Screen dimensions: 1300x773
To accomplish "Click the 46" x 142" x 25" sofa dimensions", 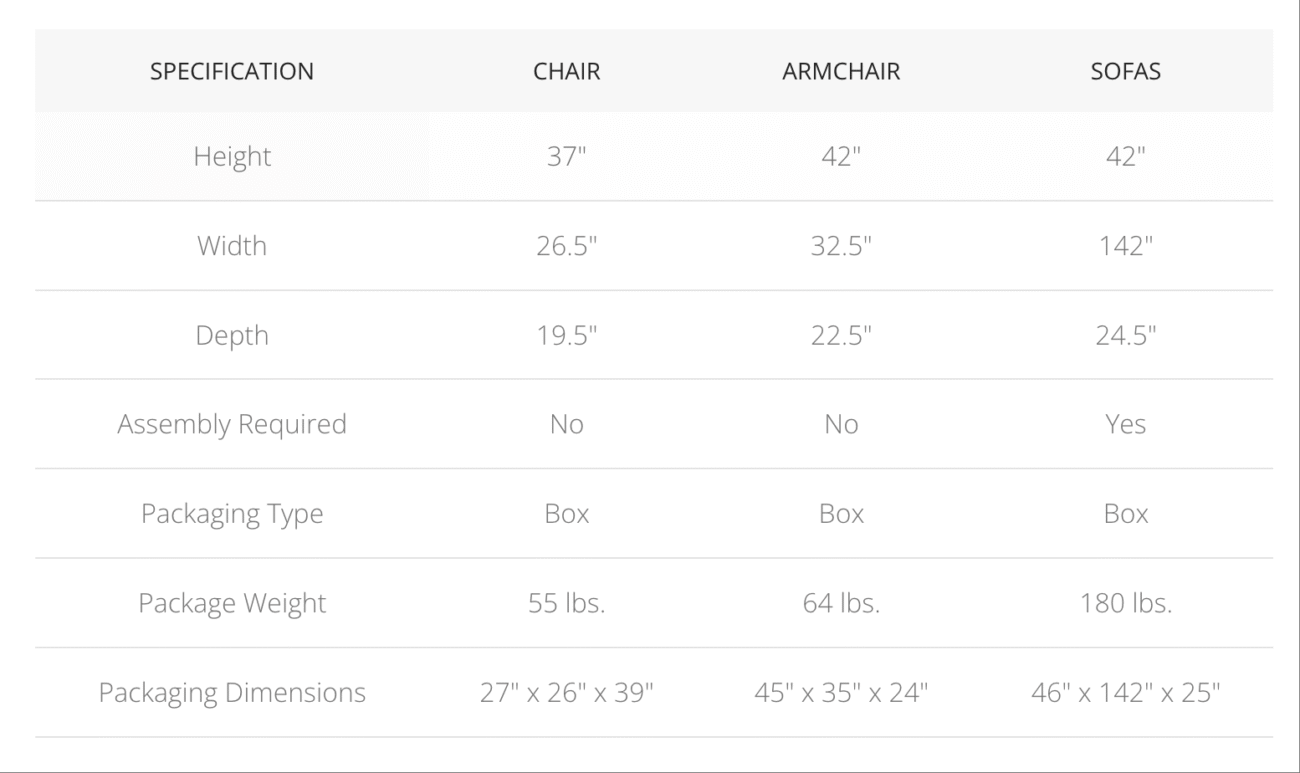I will [x=1125, y=692].
